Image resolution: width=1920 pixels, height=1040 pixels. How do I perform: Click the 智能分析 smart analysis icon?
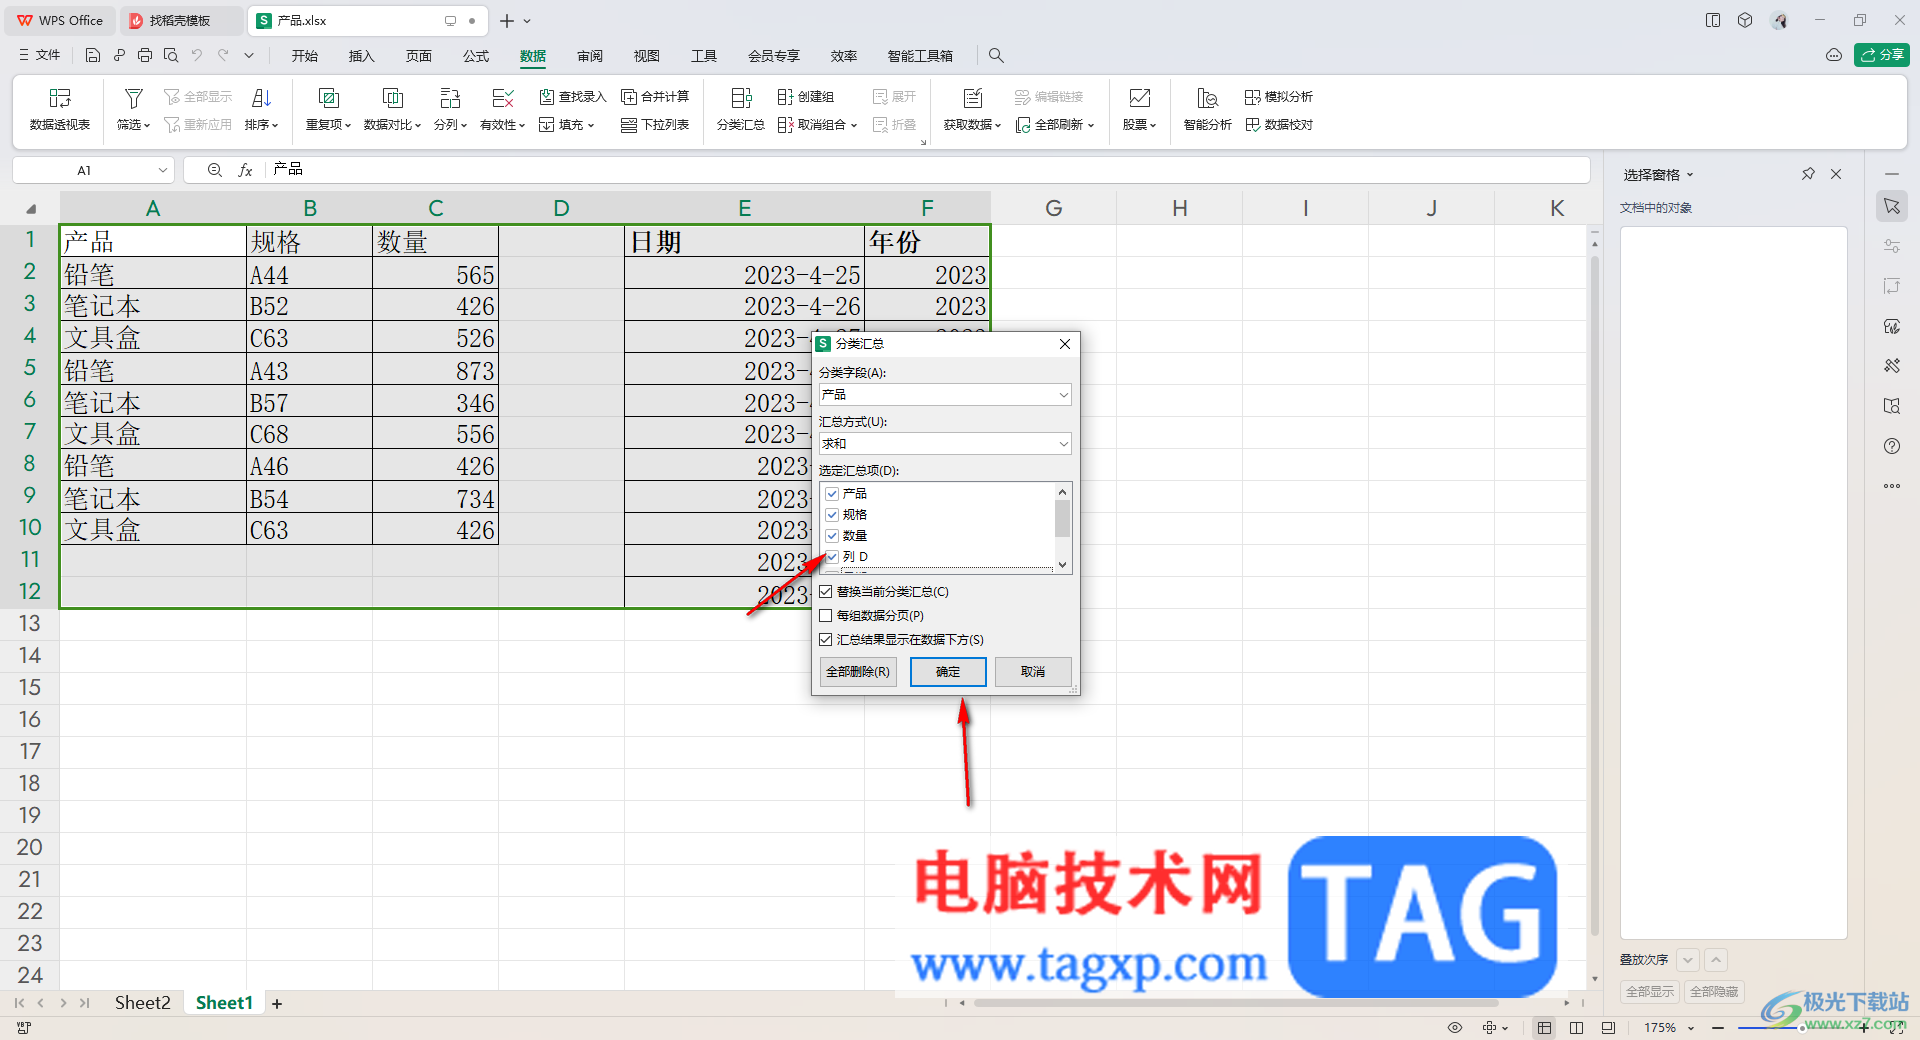point(1207,109)
